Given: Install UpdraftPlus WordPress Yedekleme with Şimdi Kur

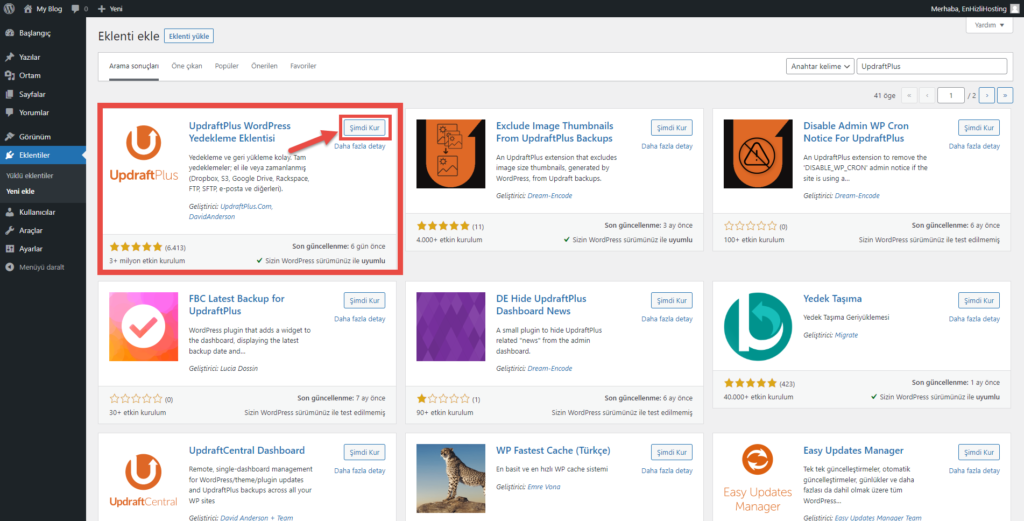Looking at the screenshot, I should (x=365, y=127).
